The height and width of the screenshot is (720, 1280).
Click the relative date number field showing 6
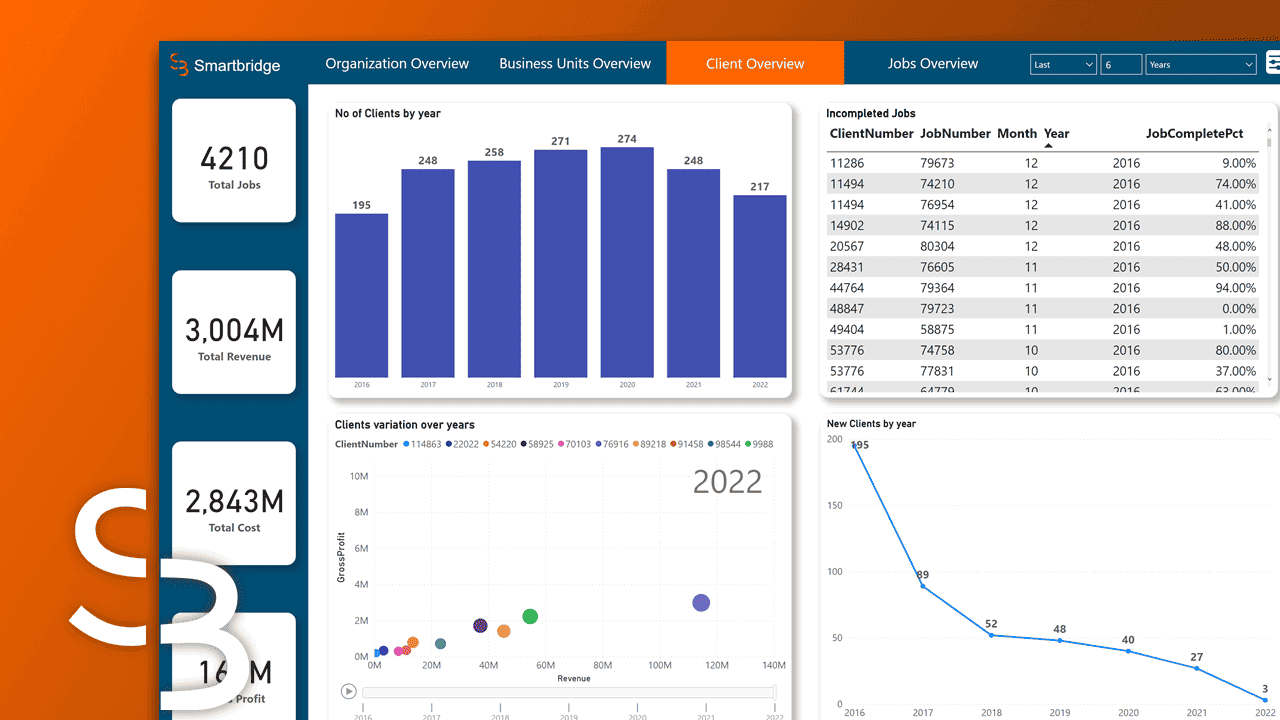pos(1121,64)
